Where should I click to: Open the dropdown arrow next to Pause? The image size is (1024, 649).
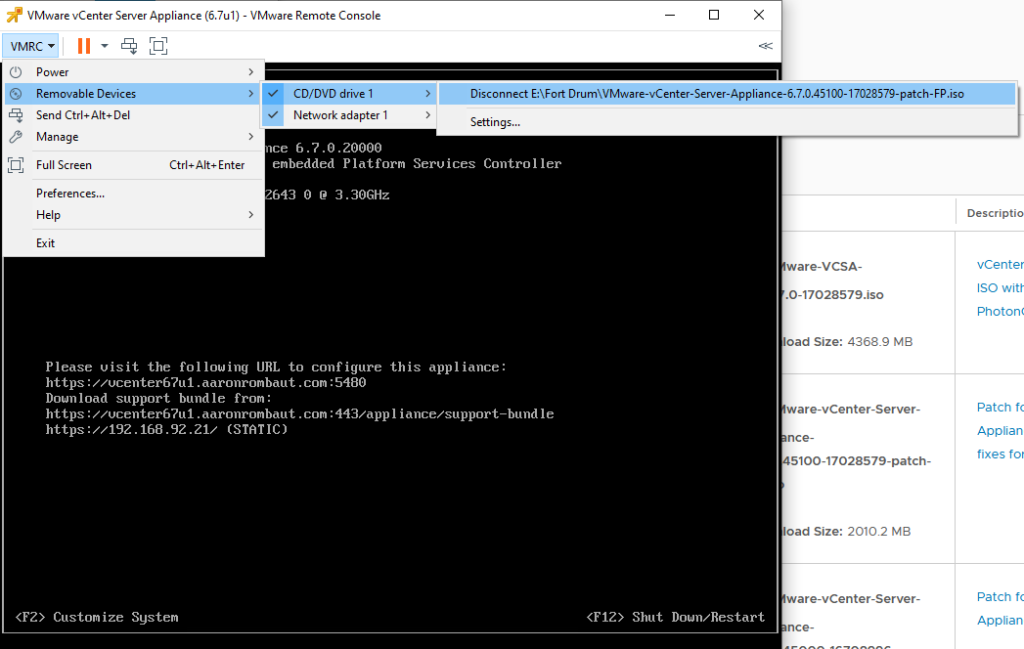104,46
